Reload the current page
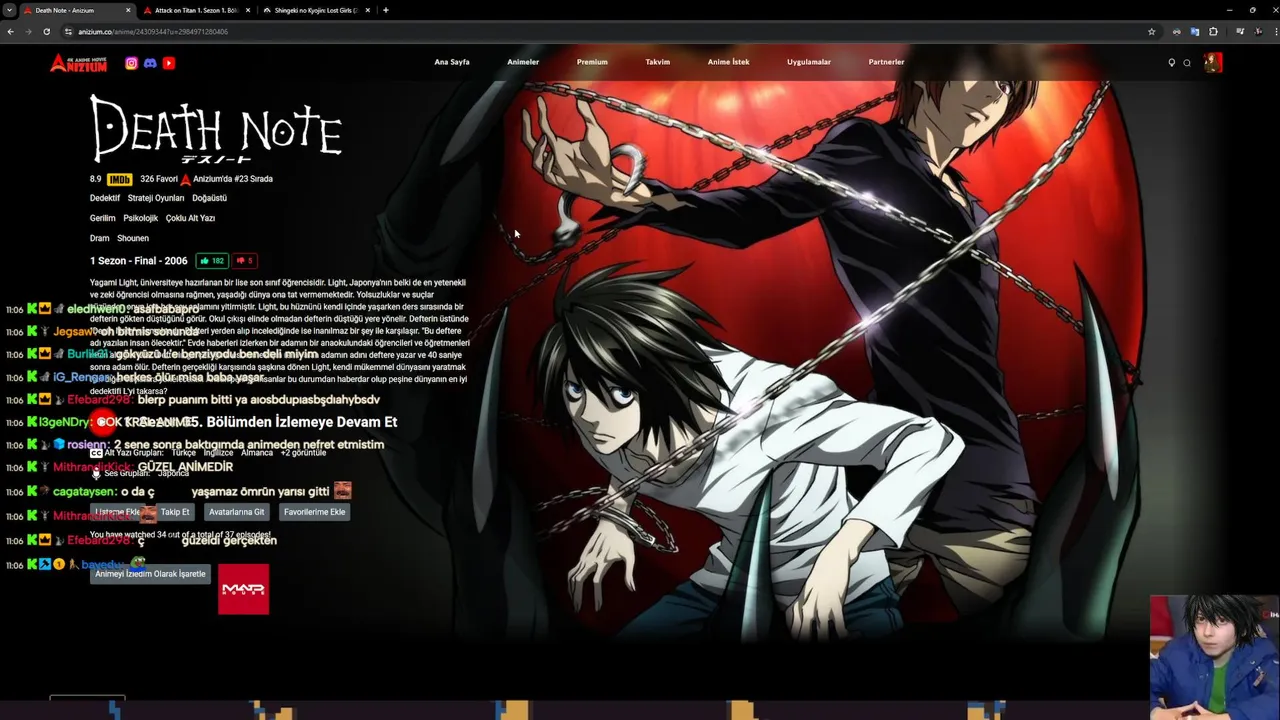The height and width of the screenshot is (720, 1280). (46, 32)
